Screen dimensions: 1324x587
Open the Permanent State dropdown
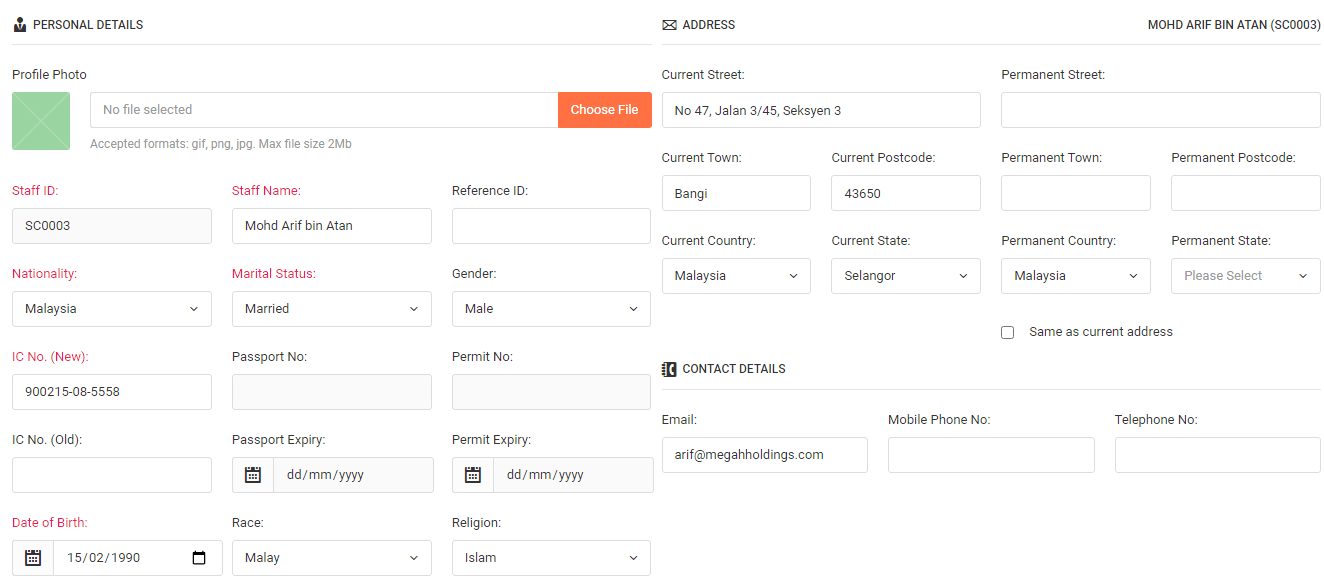point(1245,275)
